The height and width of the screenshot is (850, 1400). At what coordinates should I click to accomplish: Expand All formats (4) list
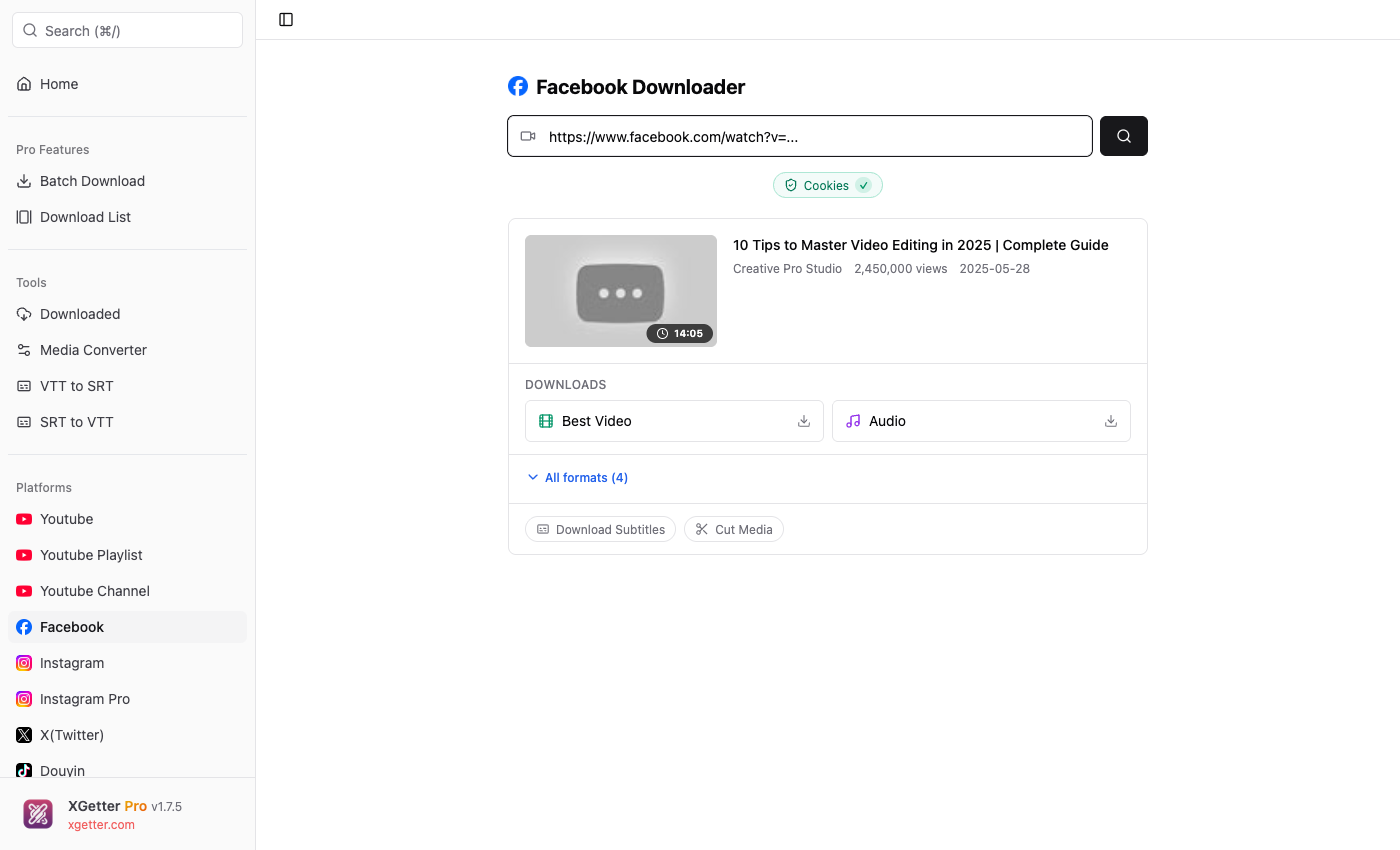point(577,478)
